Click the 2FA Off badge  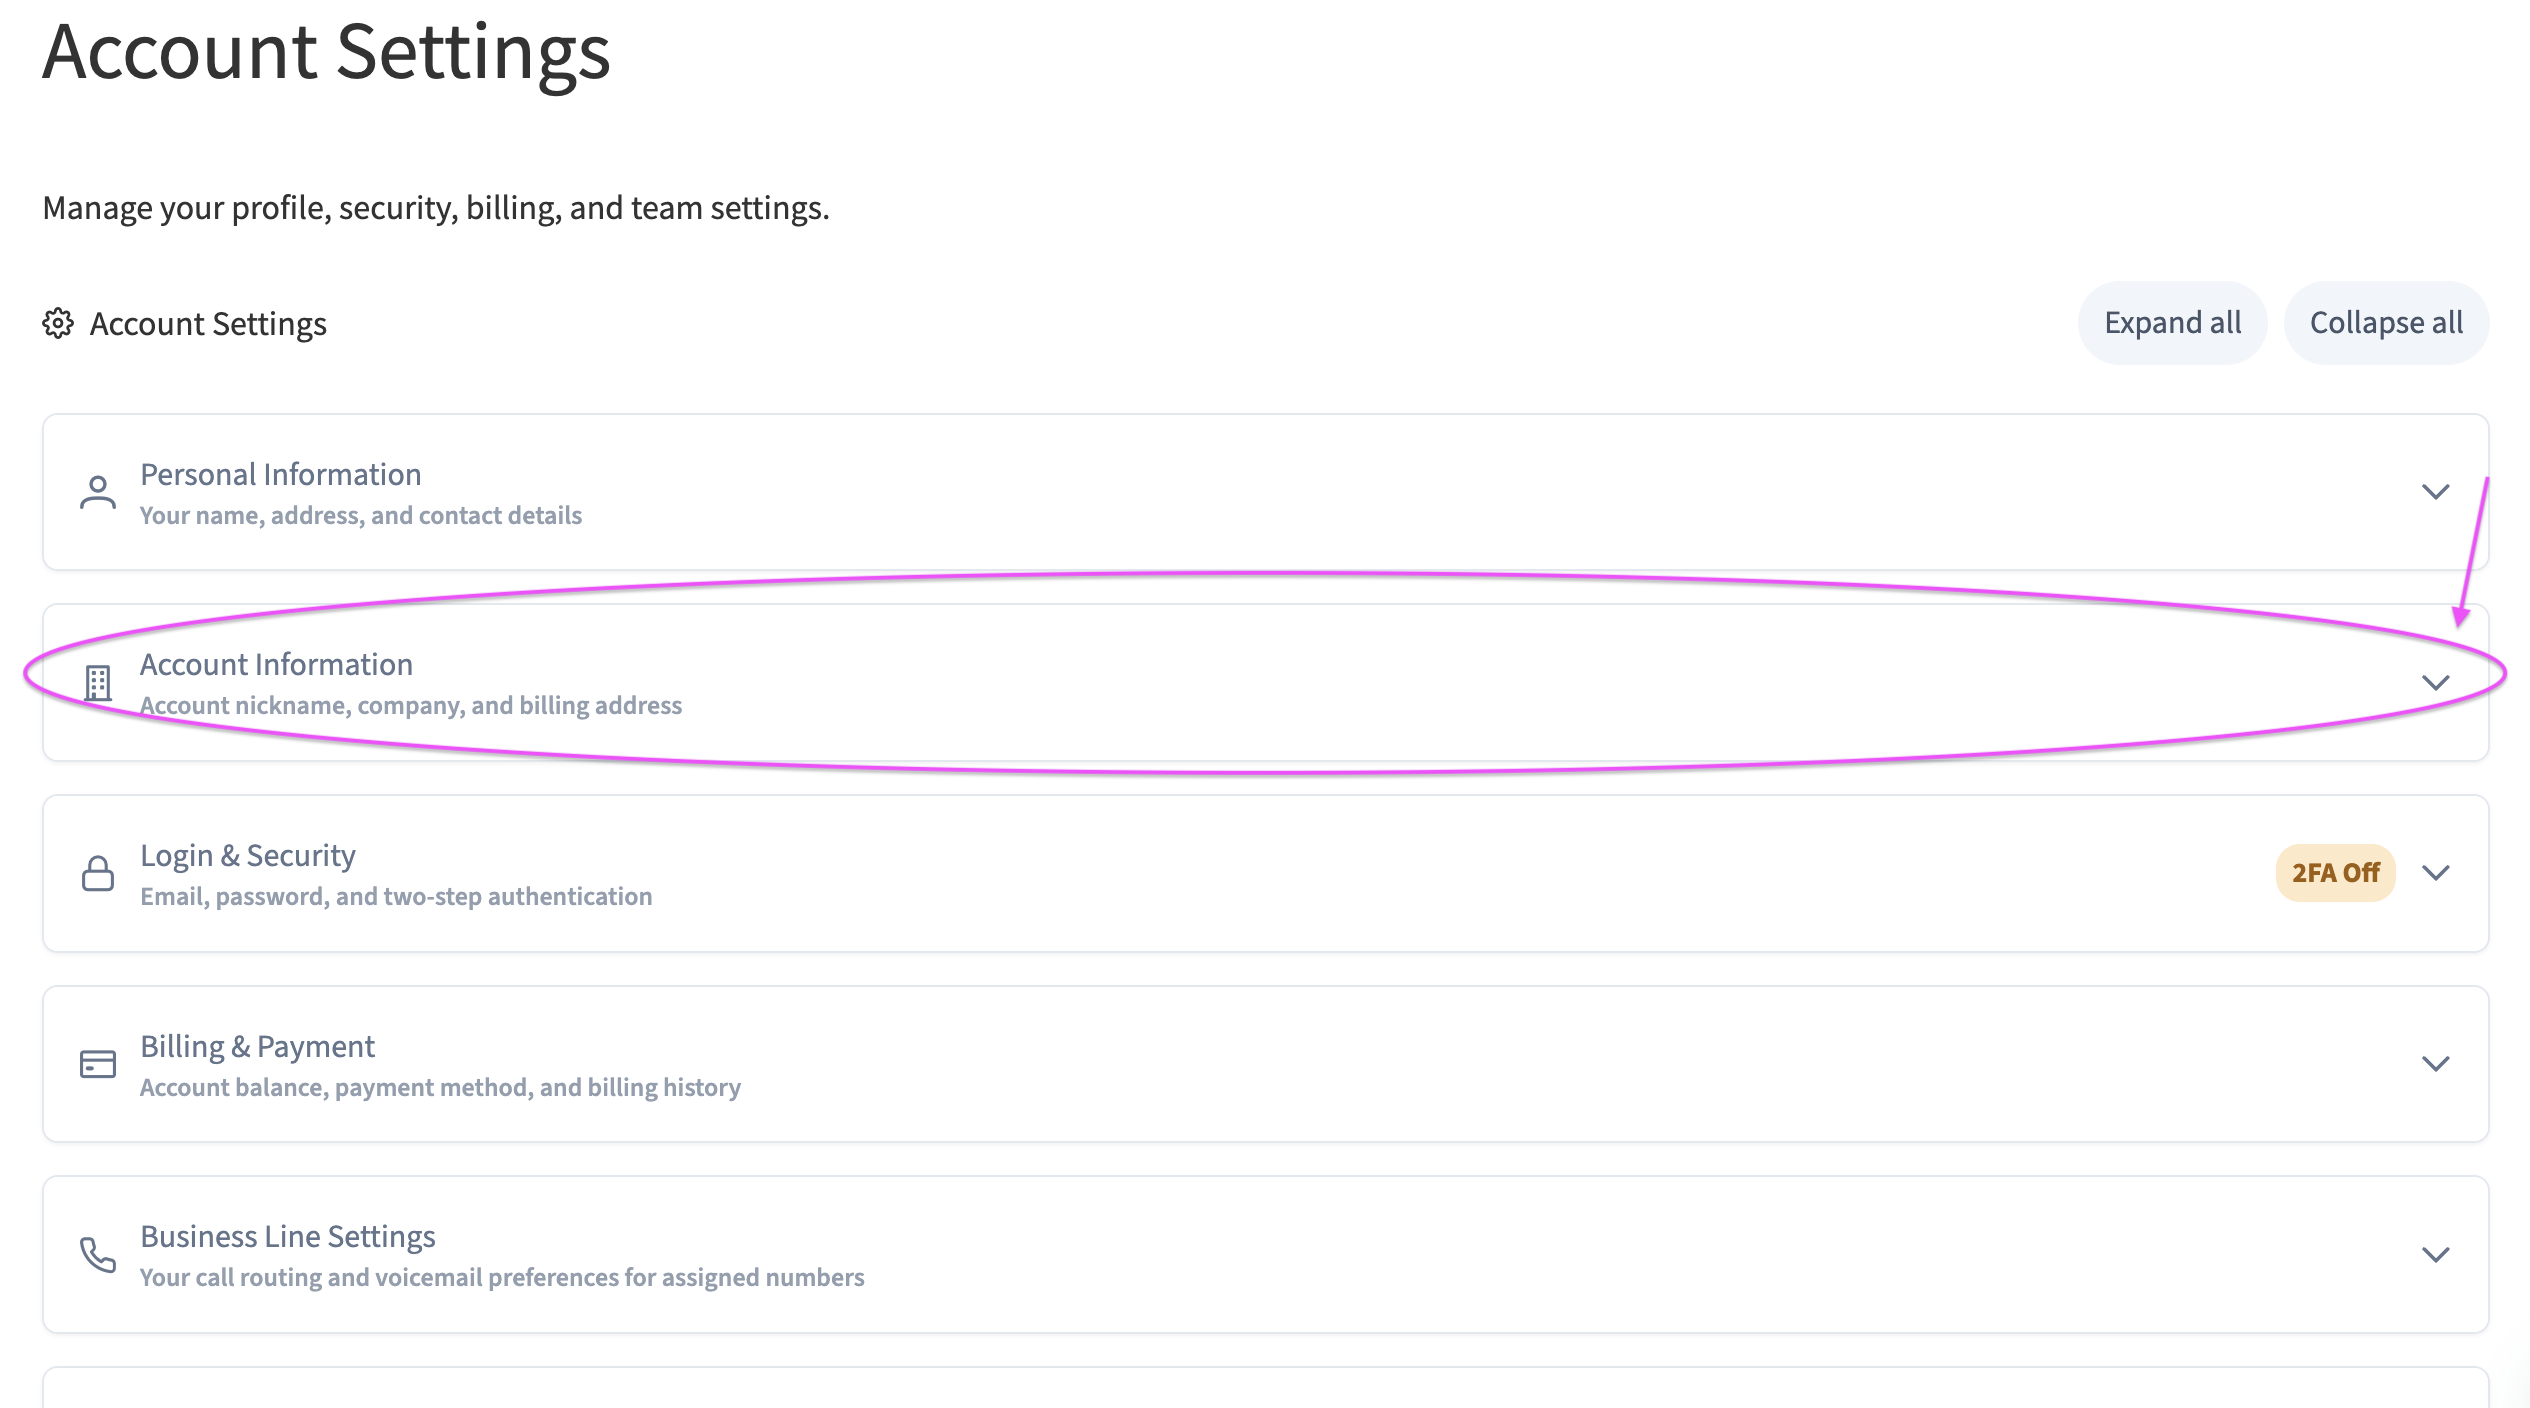click(2335, 873)
